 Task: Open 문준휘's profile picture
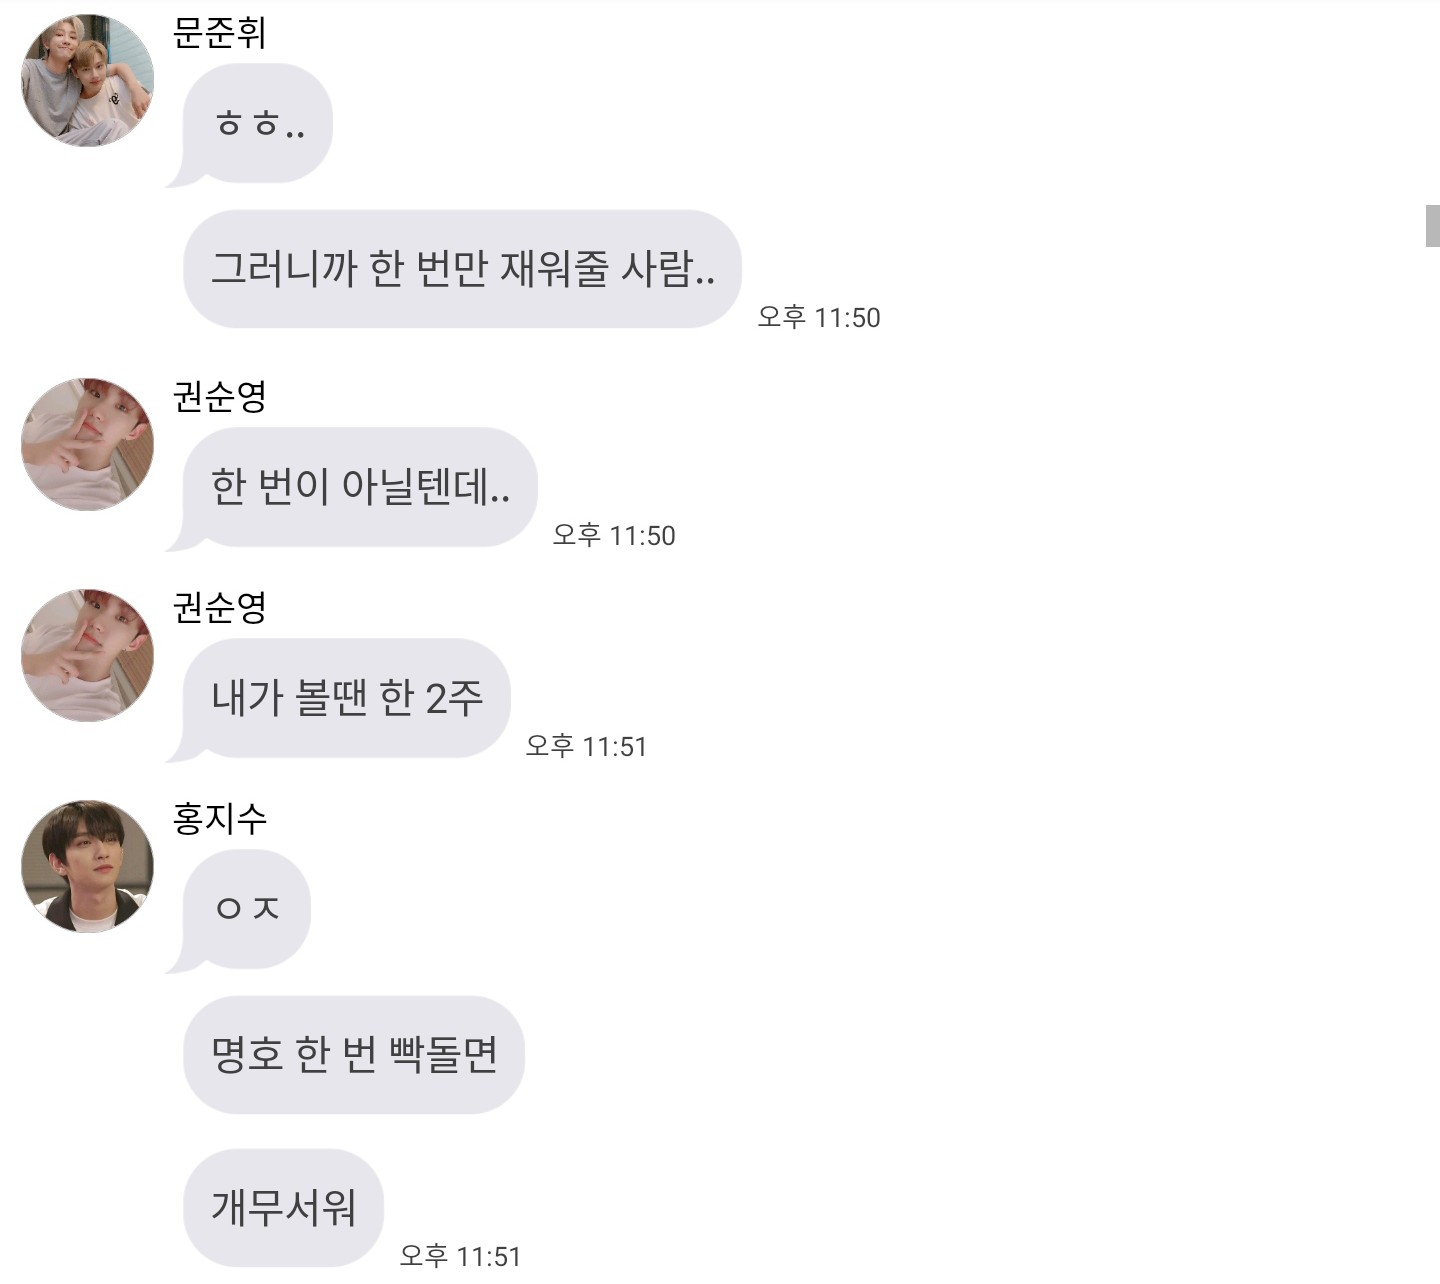88,81
